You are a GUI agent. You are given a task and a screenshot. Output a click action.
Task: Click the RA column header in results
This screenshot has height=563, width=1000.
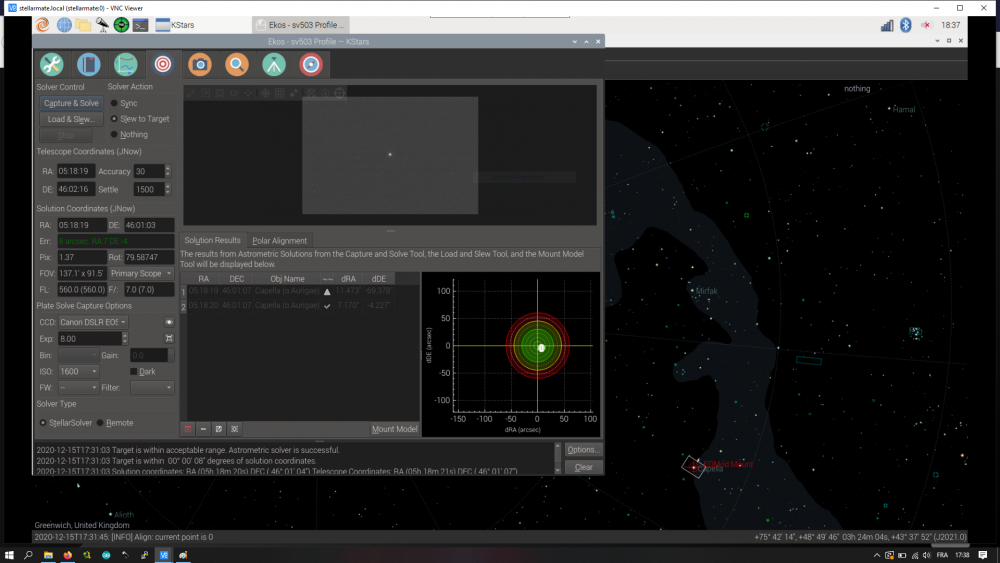click(x=203, y=279)
